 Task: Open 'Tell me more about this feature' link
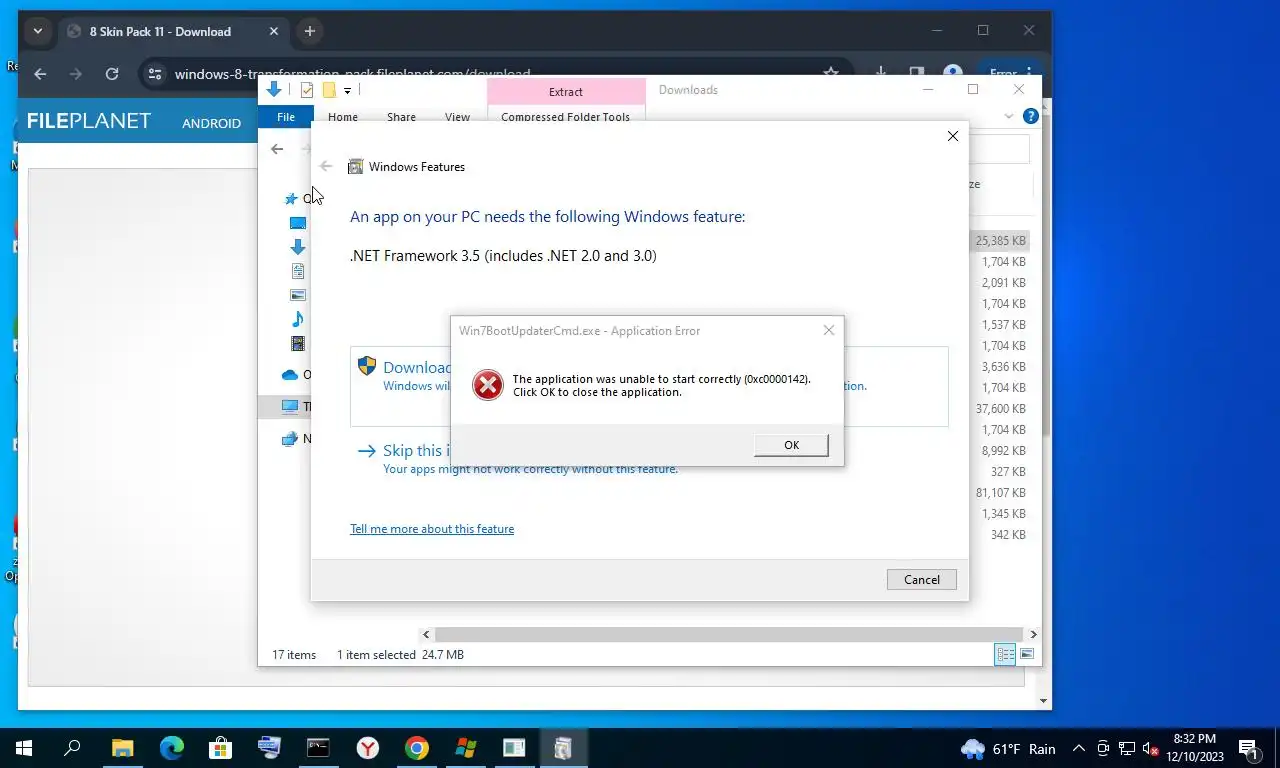click(432, 529)
